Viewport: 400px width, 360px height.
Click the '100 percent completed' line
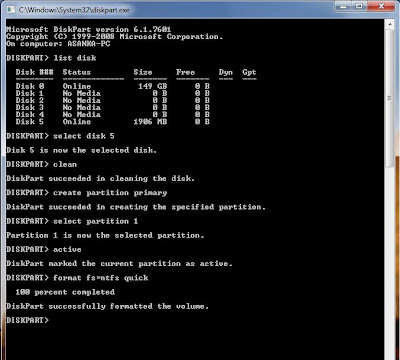click(65, 292)
